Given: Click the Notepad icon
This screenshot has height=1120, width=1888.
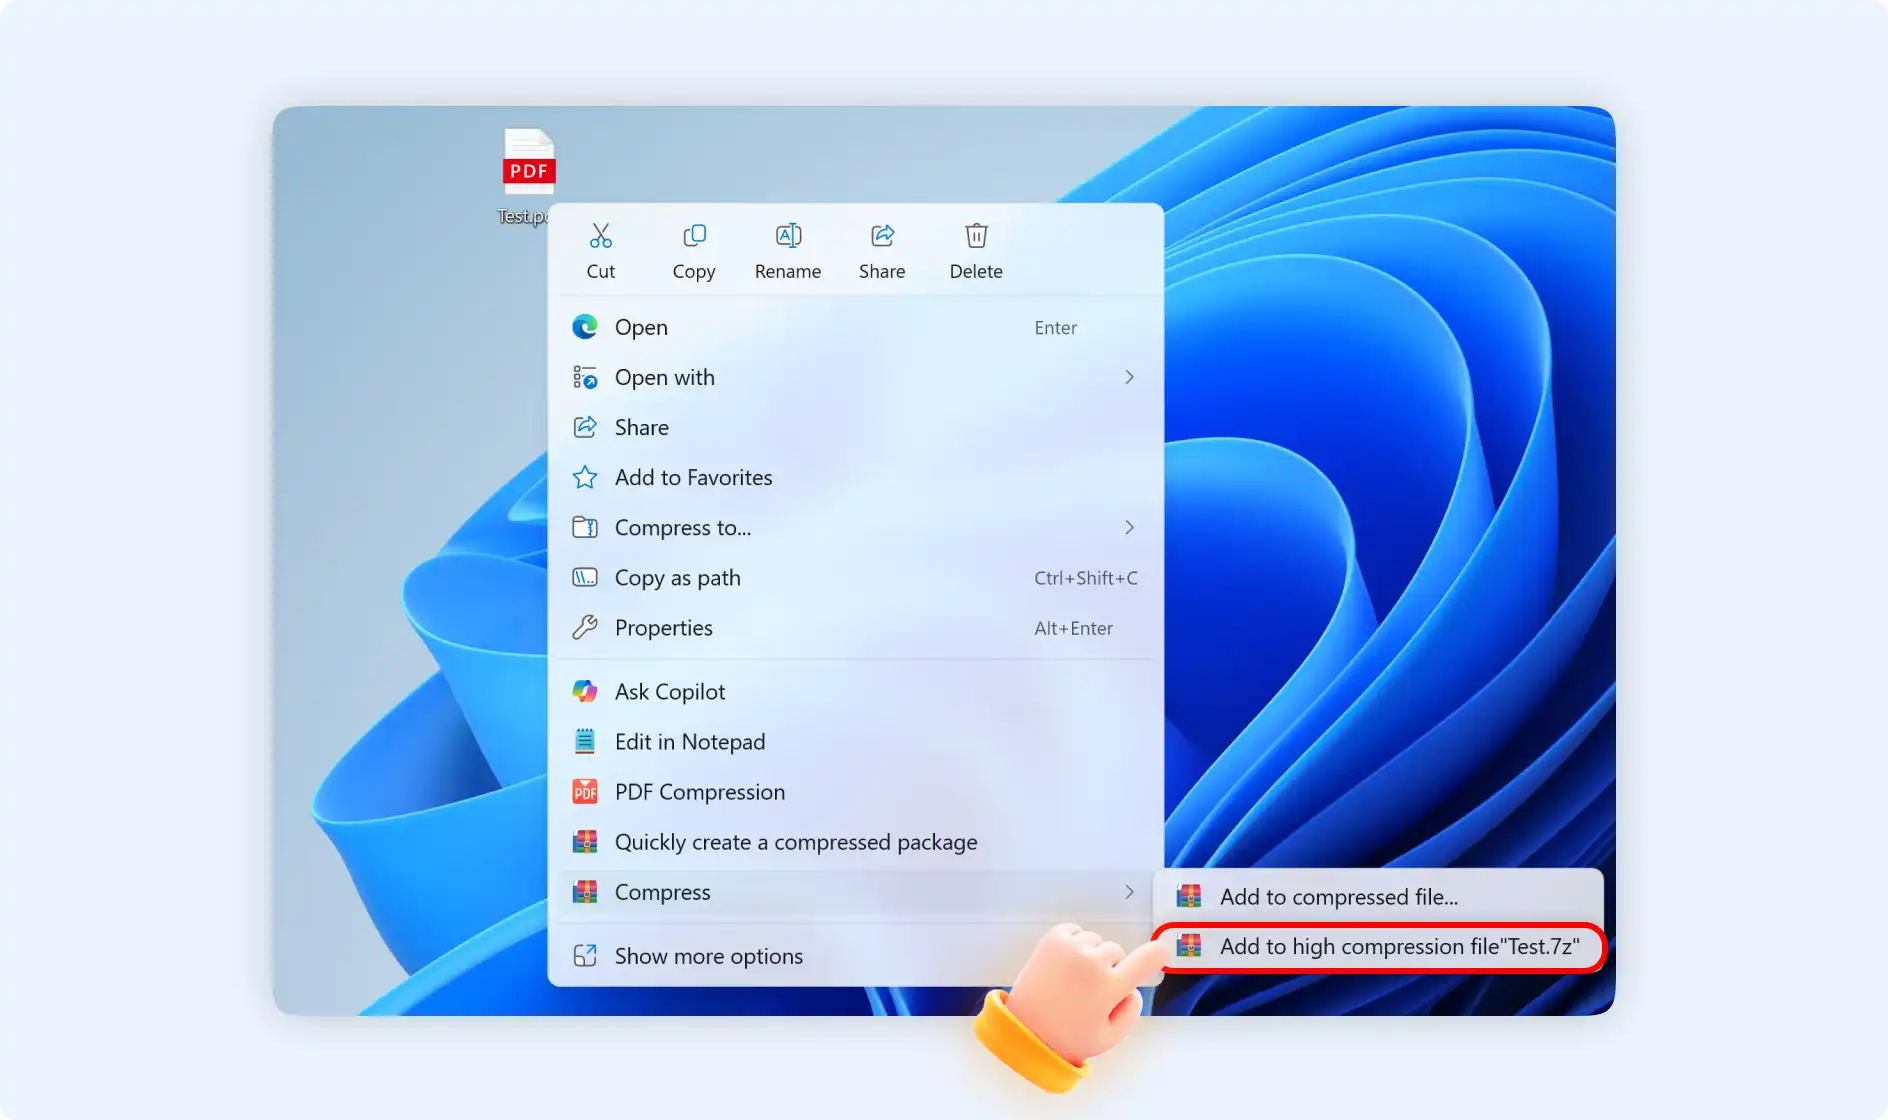Looking at the screenshot, I should (585, 741).
